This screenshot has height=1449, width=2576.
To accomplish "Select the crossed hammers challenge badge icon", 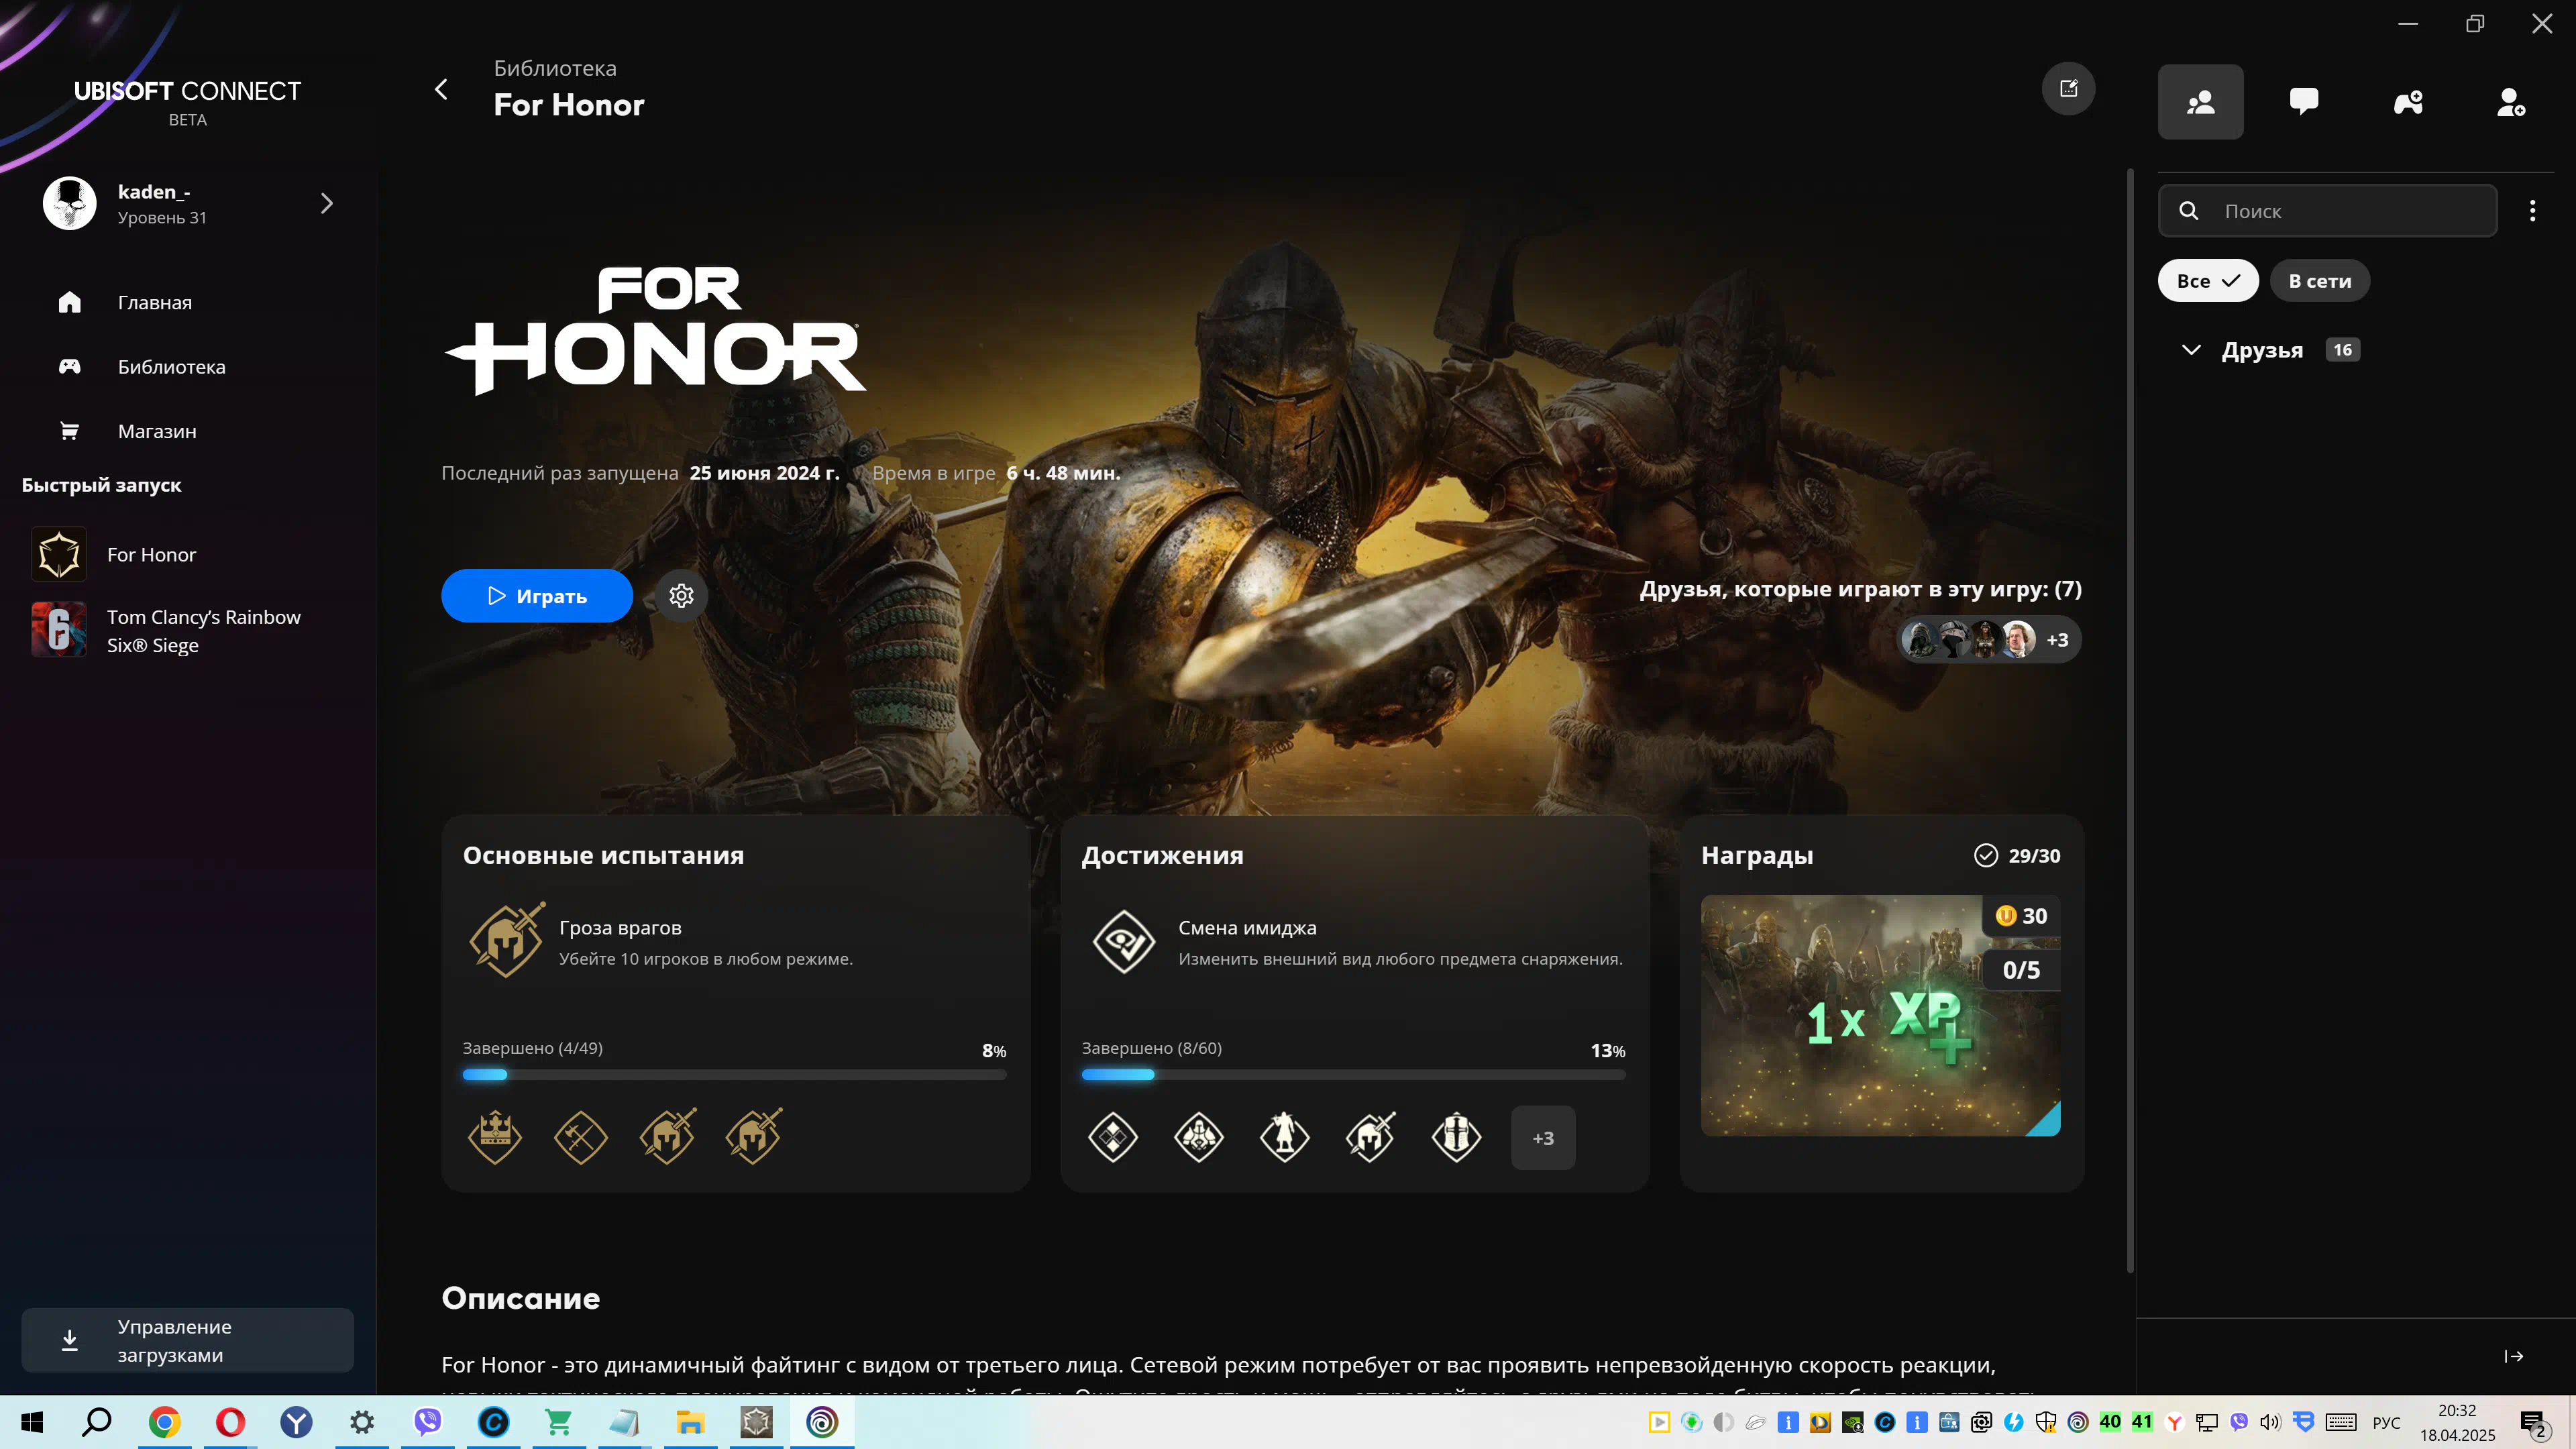I will (581, 1137).
